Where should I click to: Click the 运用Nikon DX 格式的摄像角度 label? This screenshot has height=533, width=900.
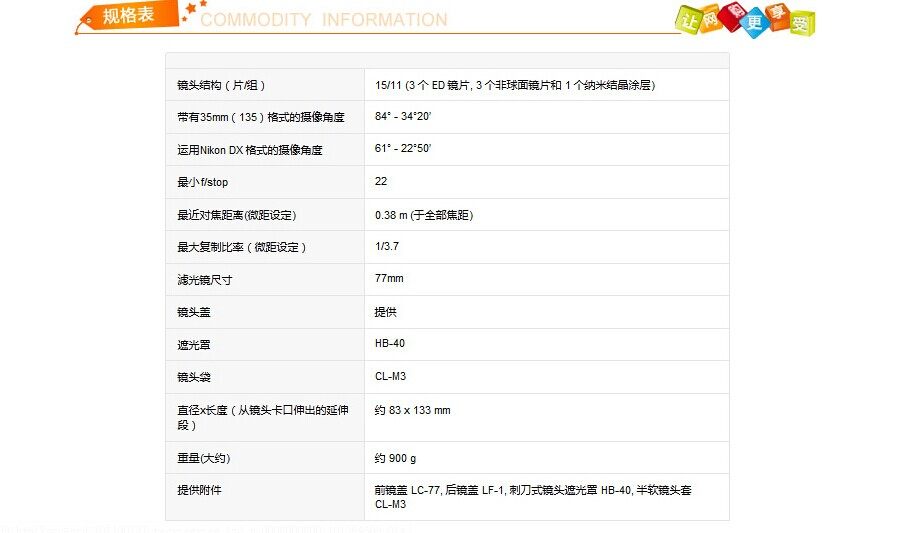click(250, 150)
